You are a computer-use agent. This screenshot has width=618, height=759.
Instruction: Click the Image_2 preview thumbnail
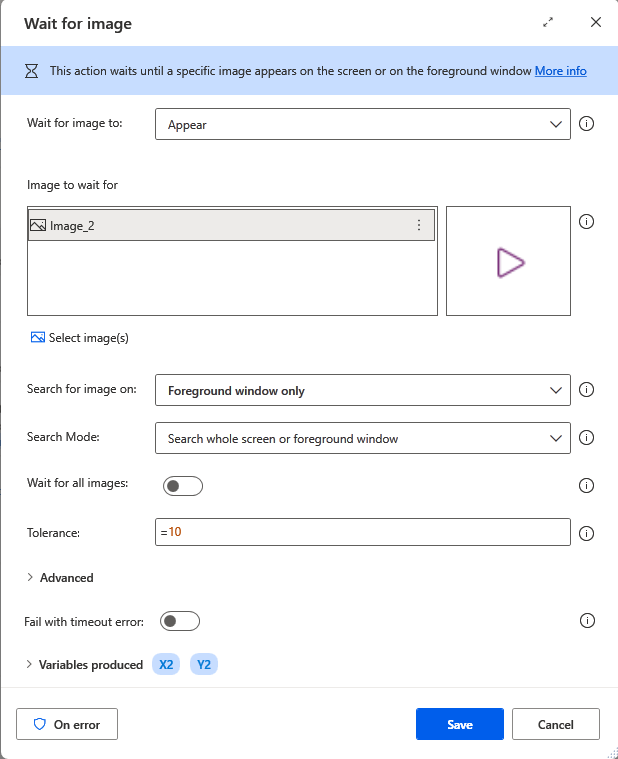point(508,261)
